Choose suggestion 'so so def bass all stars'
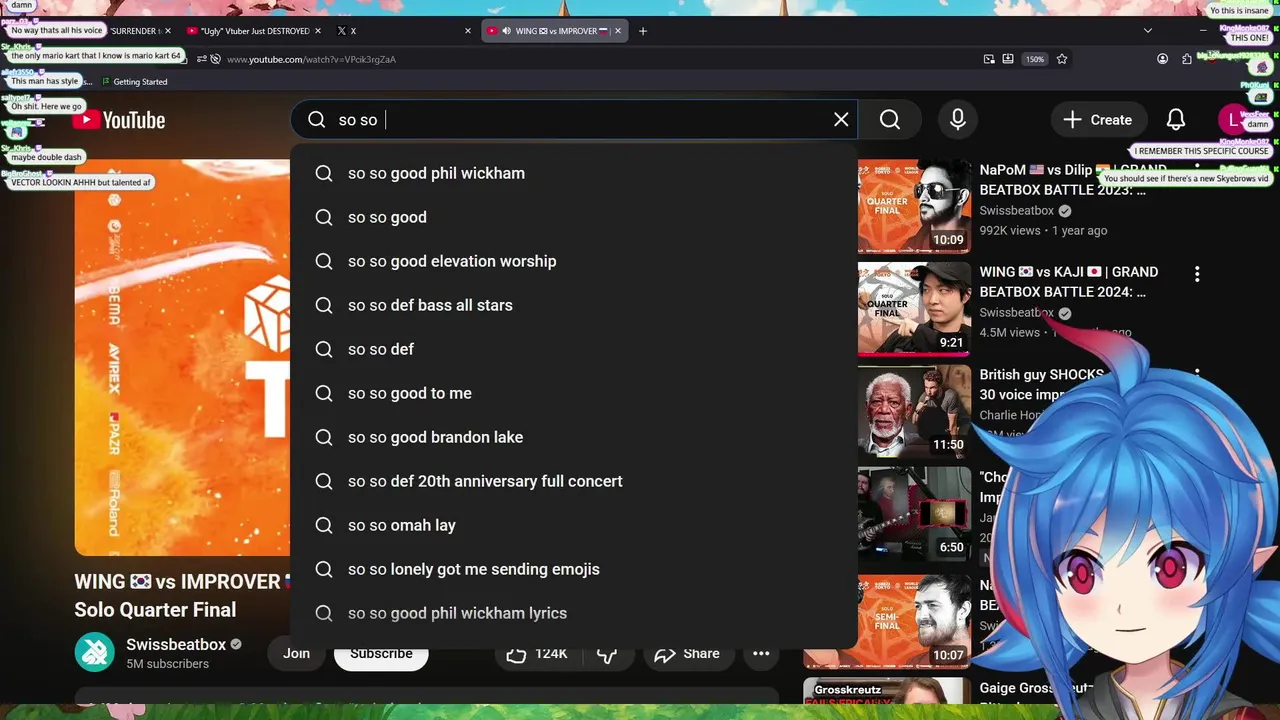Image resolution: width=1280 pixels, height=720 pixels. 574,305
